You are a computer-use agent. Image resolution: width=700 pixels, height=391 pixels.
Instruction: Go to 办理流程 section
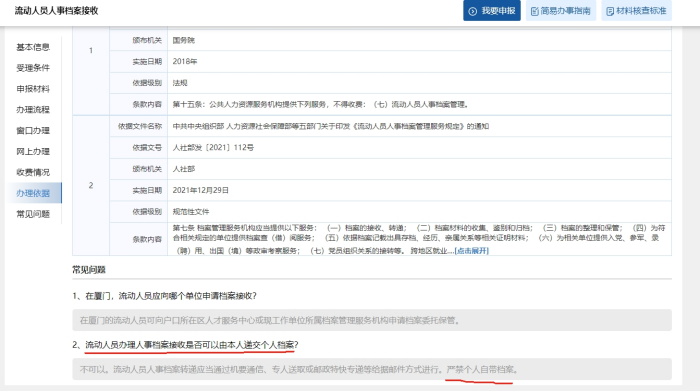click(33, 109)
